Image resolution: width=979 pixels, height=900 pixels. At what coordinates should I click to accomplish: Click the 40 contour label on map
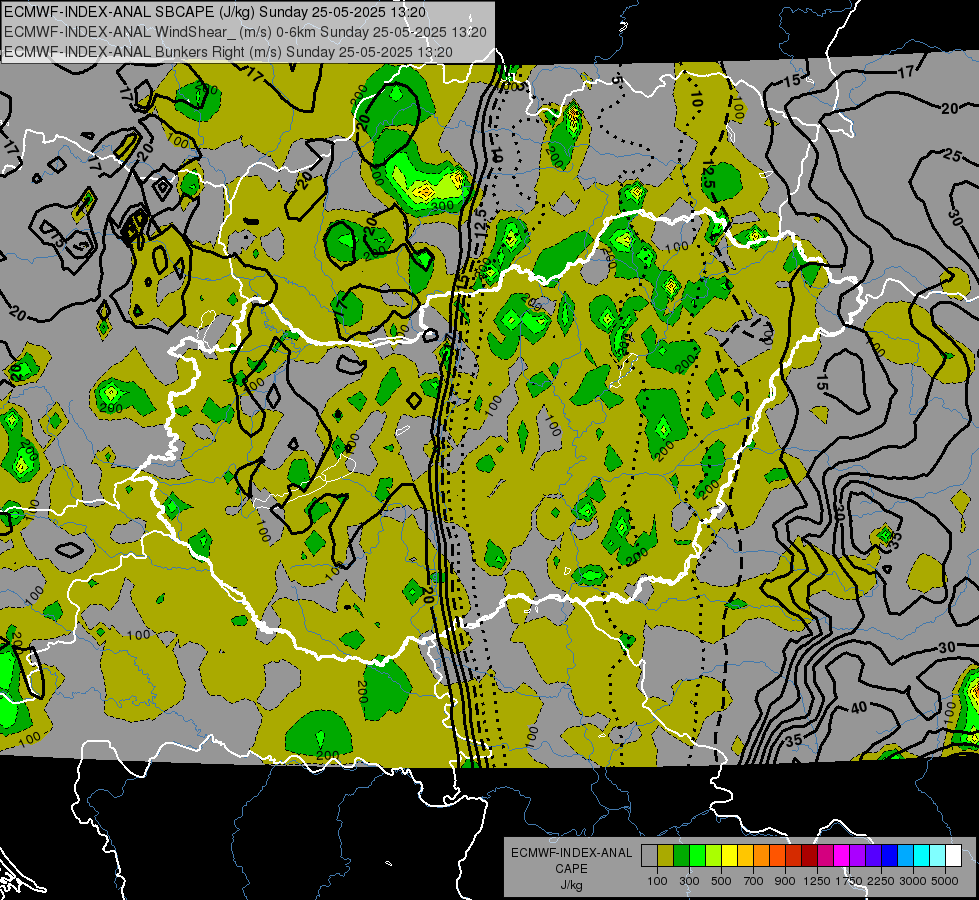point(860,707)
